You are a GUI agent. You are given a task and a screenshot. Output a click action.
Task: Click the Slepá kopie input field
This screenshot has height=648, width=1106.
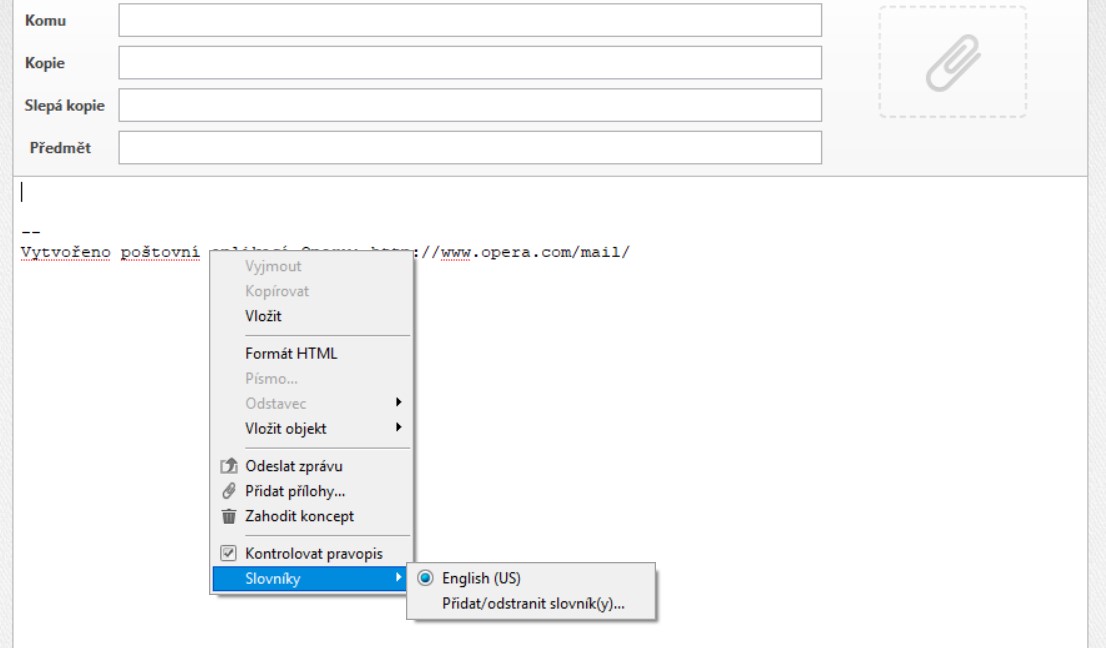[470, 105]
